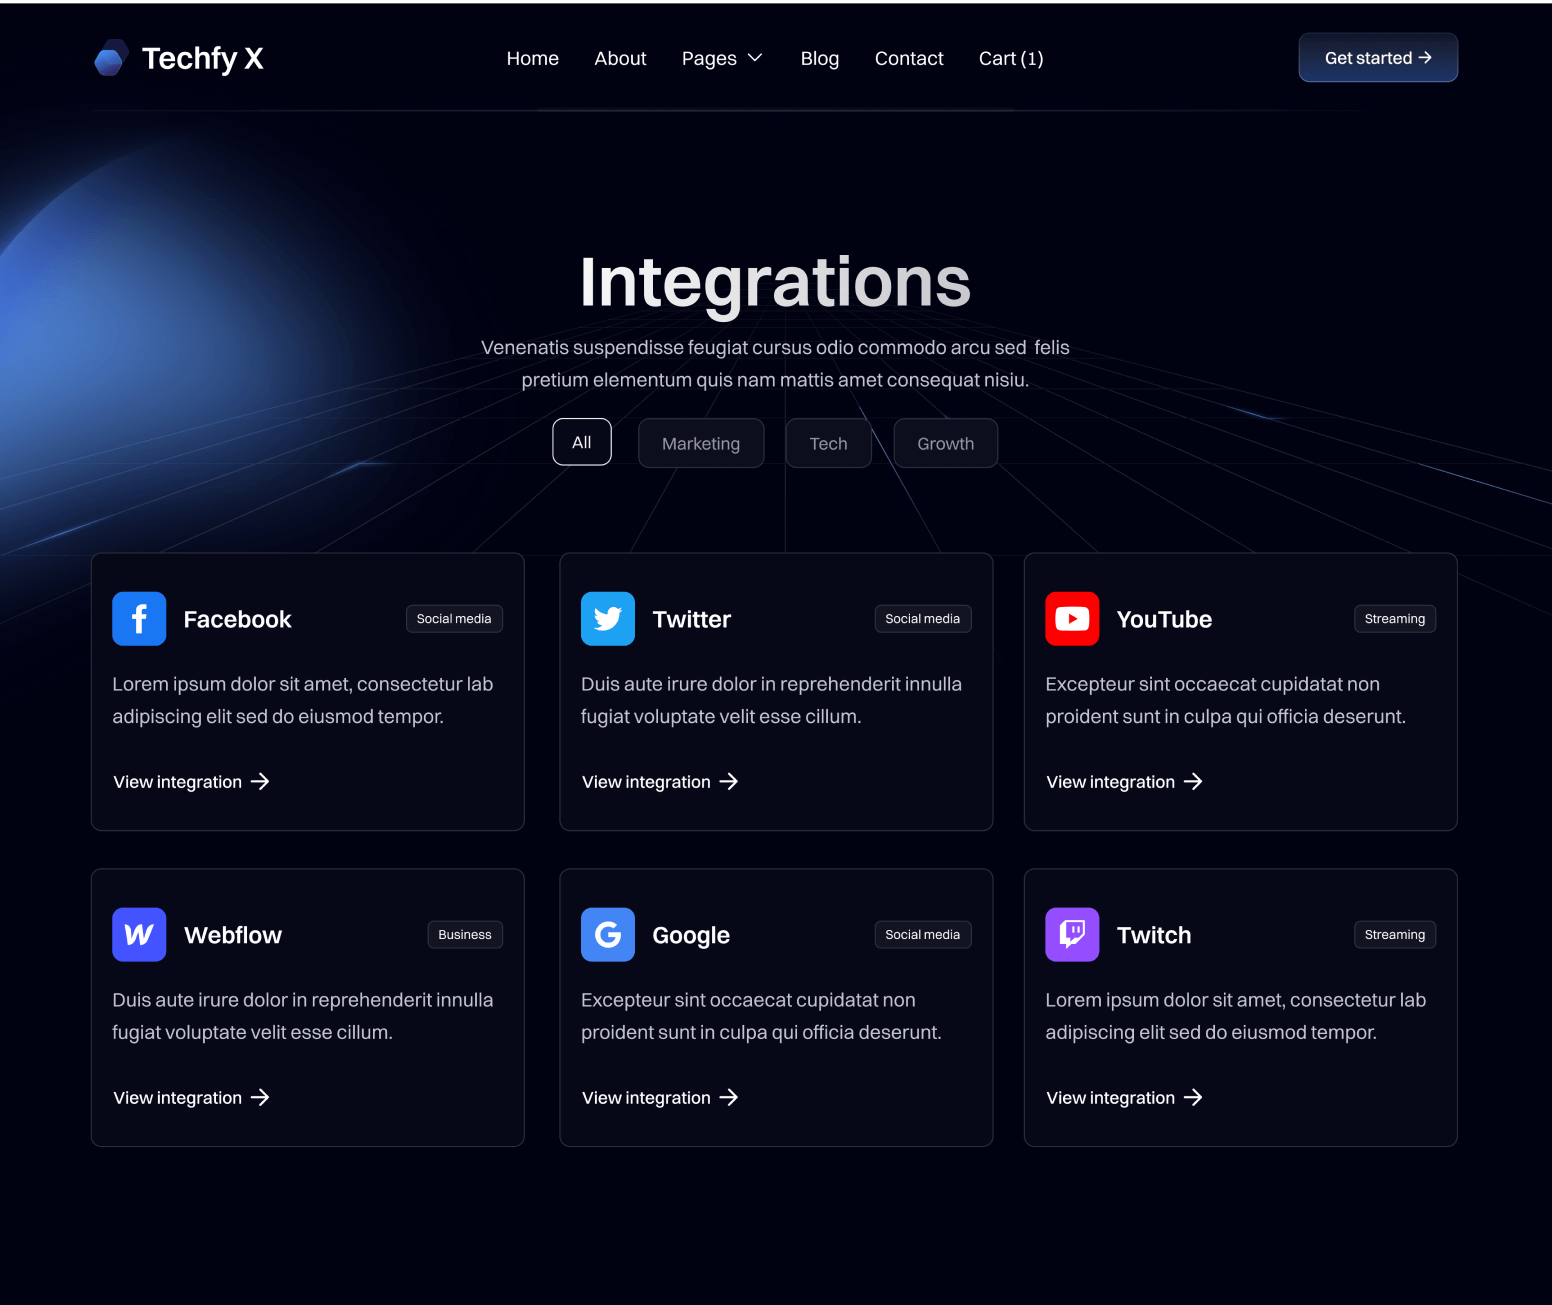Image resolution: width=1552 pixels, height=1305 pixels.
Task: Click the Facebook card title
Action: click(237, 619)
